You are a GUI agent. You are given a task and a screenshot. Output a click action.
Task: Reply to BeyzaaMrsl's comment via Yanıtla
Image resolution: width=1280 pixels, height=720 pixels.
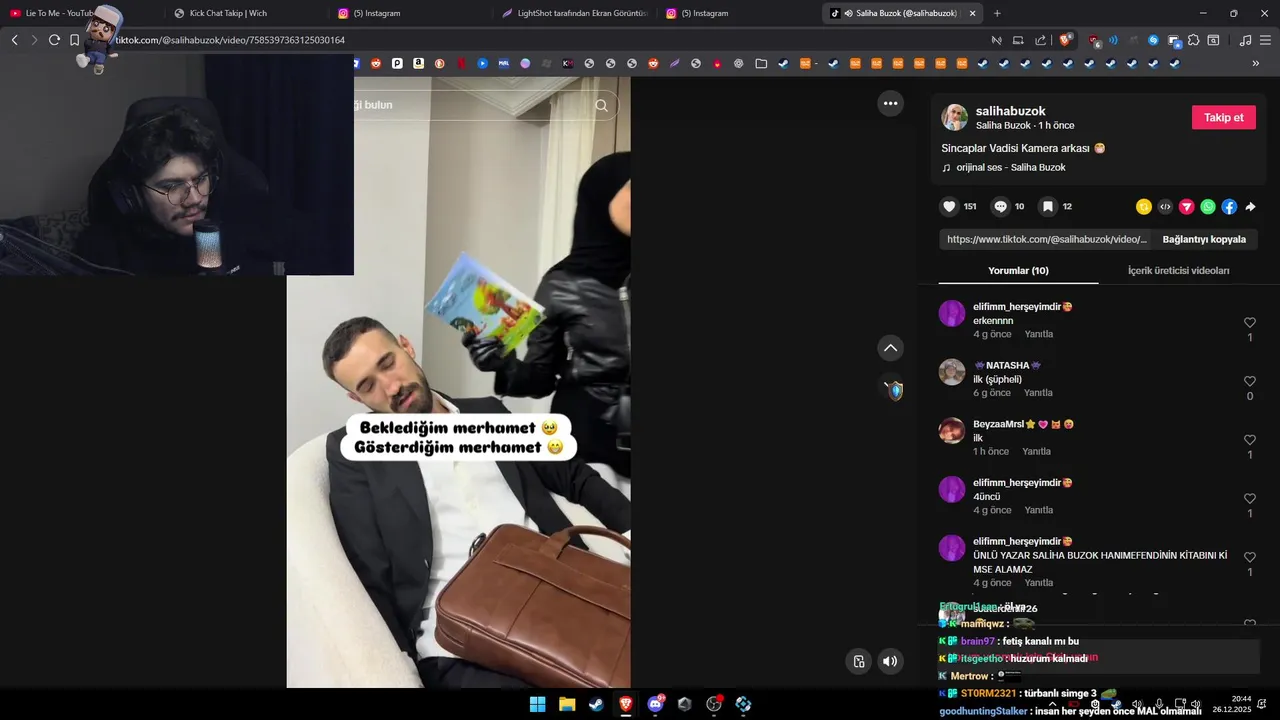coord(1036,451)
